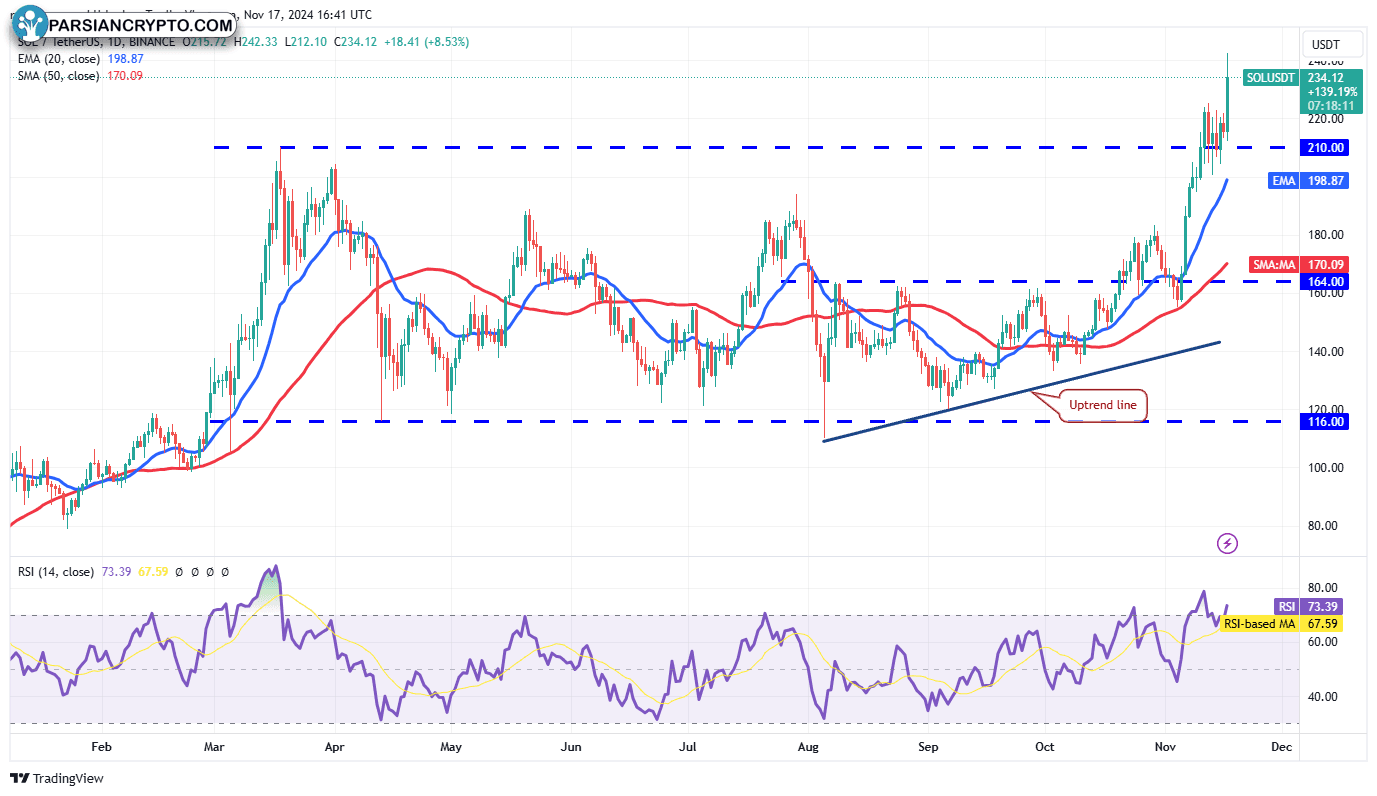Click the +18.41 (+8.53%) change text
This screenshot has width=1377, height=796.
coord(427,42)
